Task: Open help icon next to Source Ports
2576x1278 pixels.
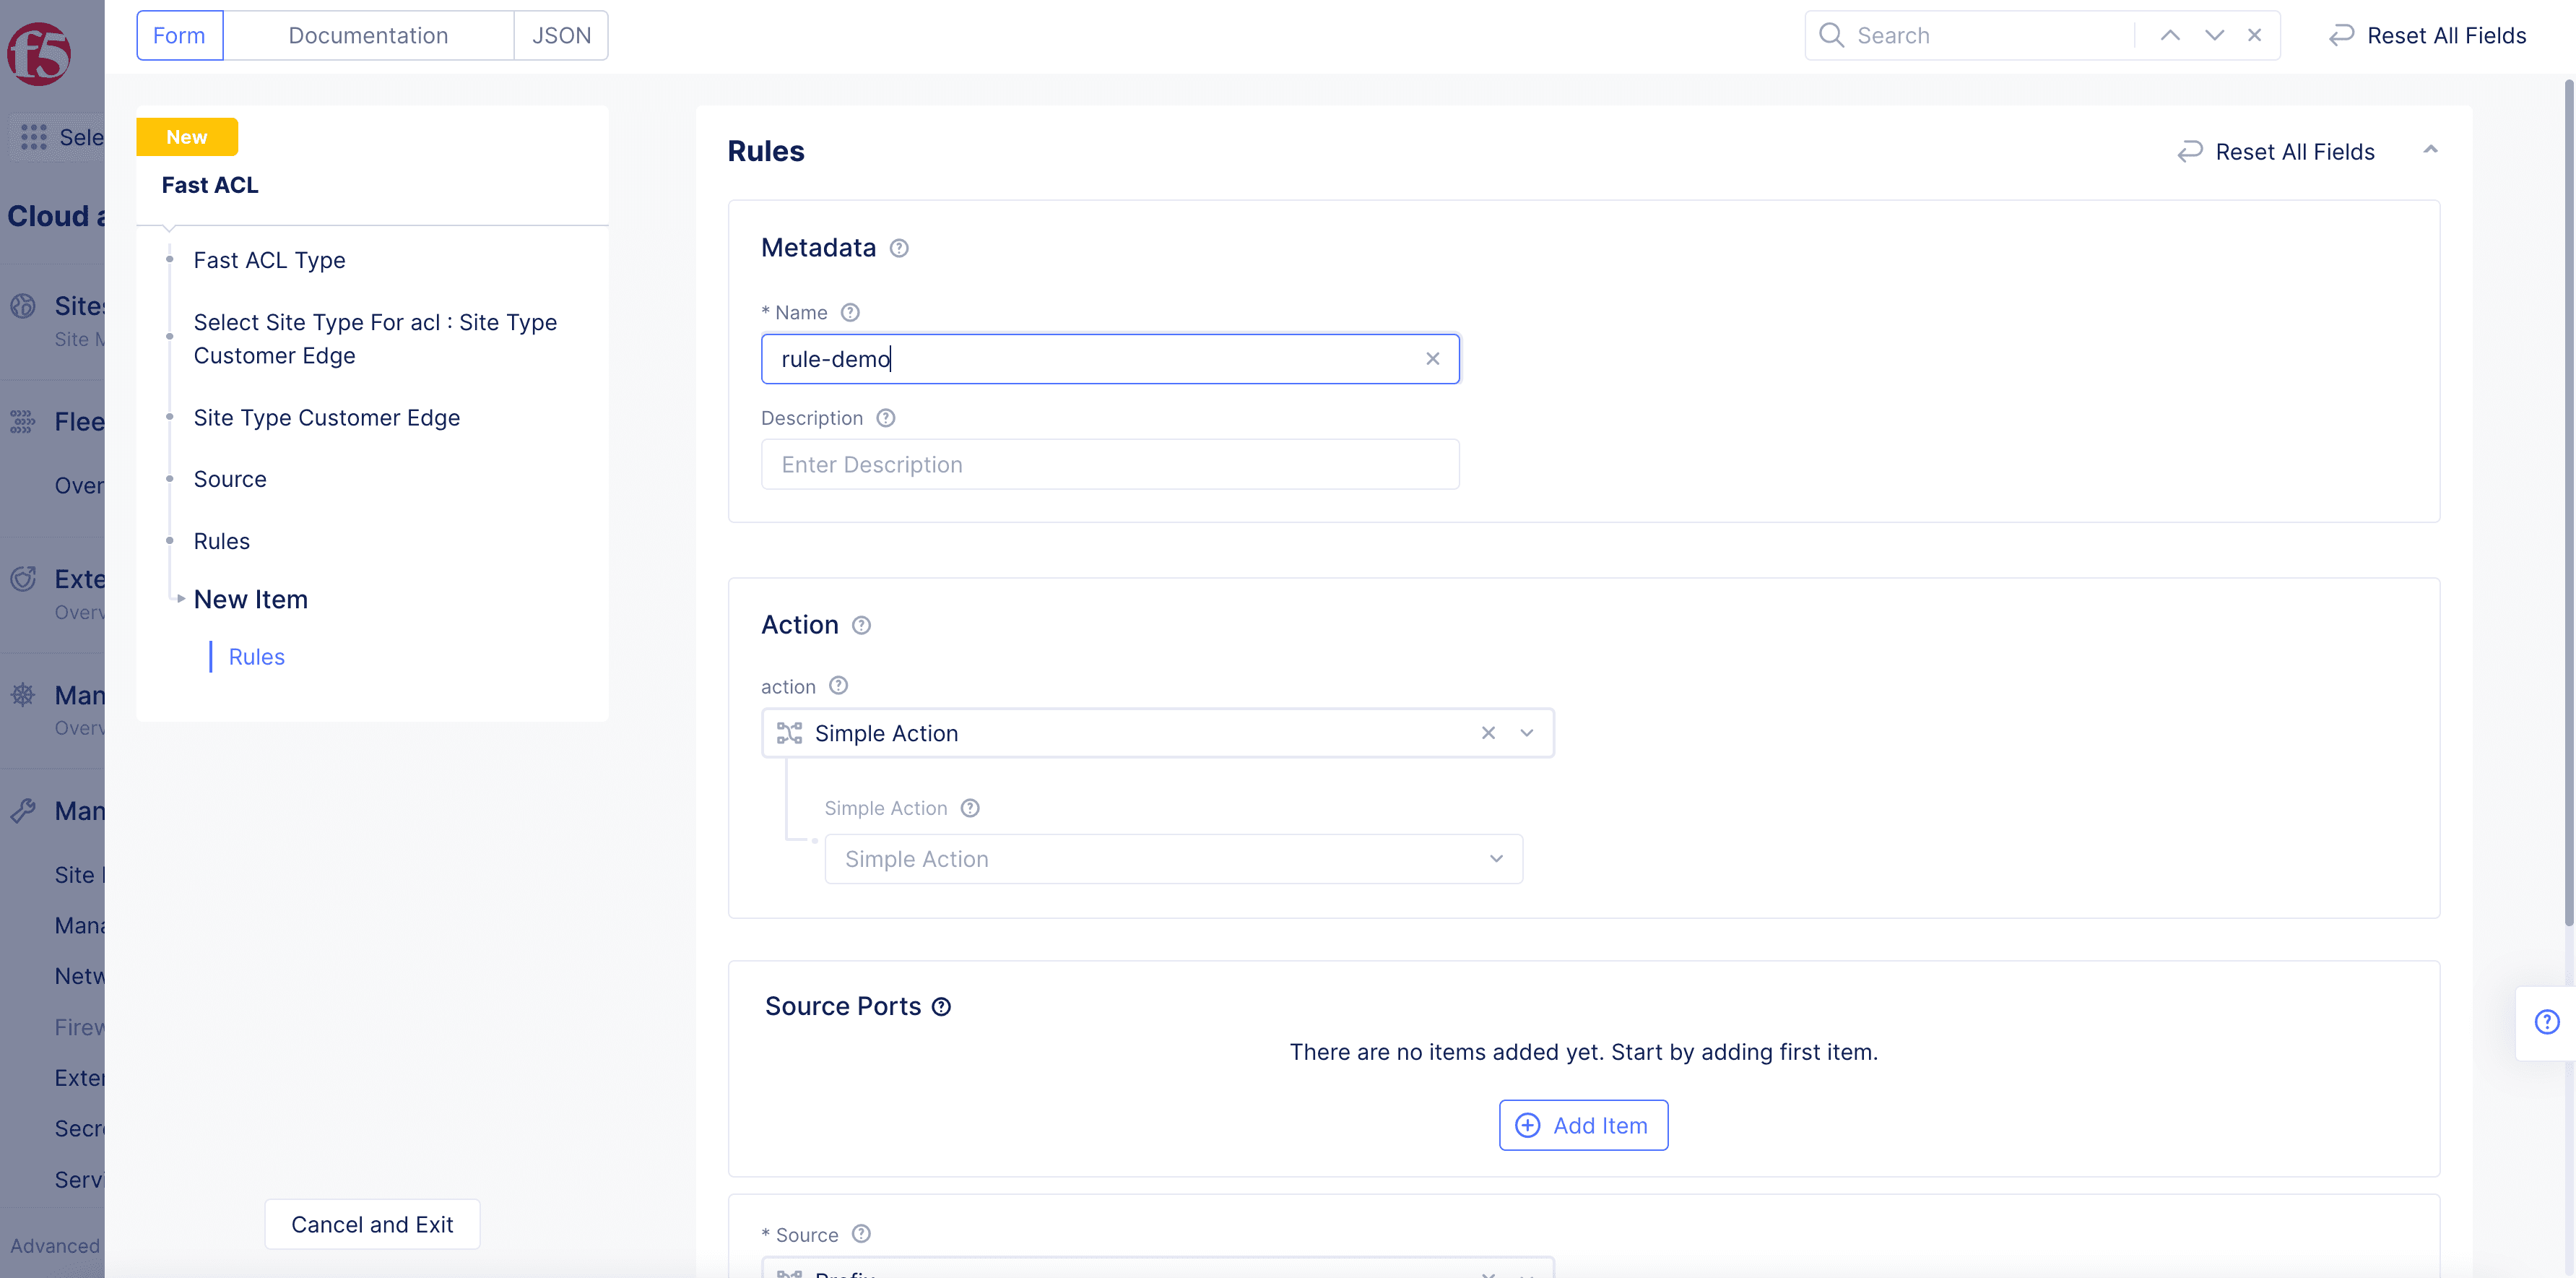Action: point(941,1007)
